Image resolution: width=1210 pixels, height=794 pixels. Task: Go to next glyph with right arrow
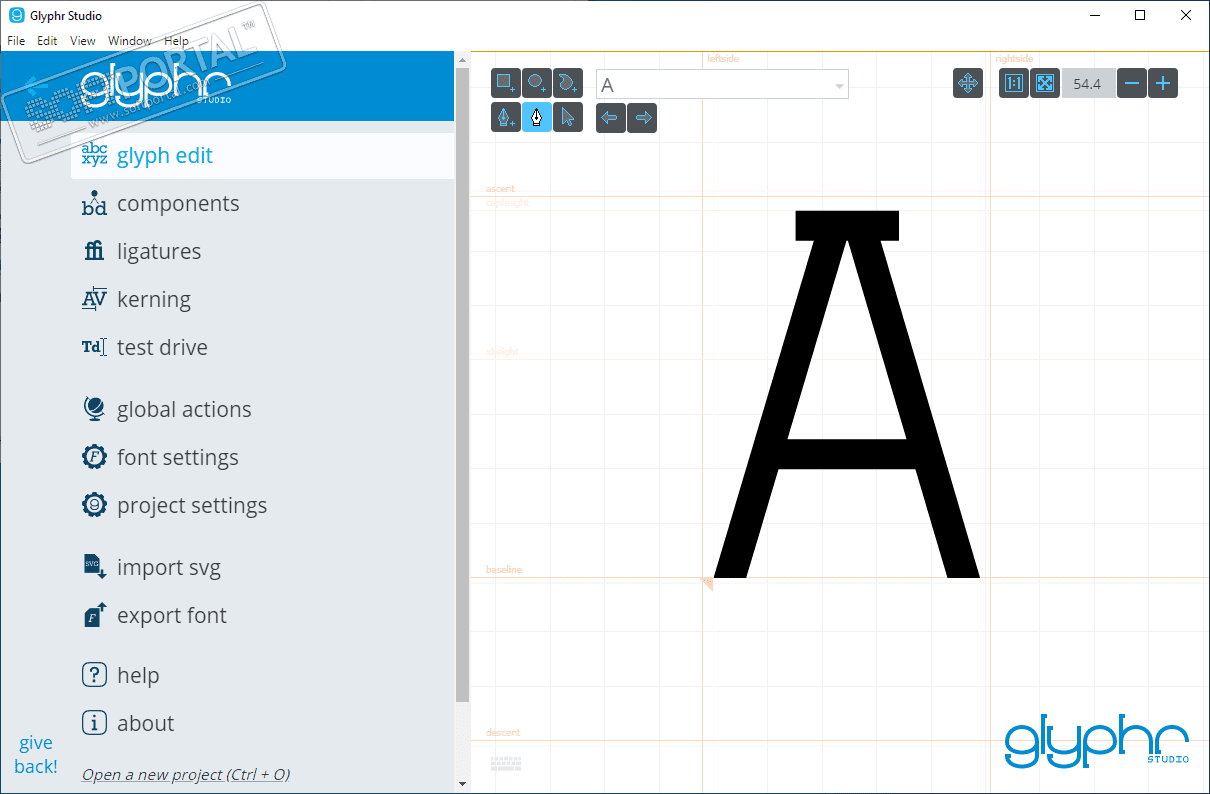click(x=642, y=117)
